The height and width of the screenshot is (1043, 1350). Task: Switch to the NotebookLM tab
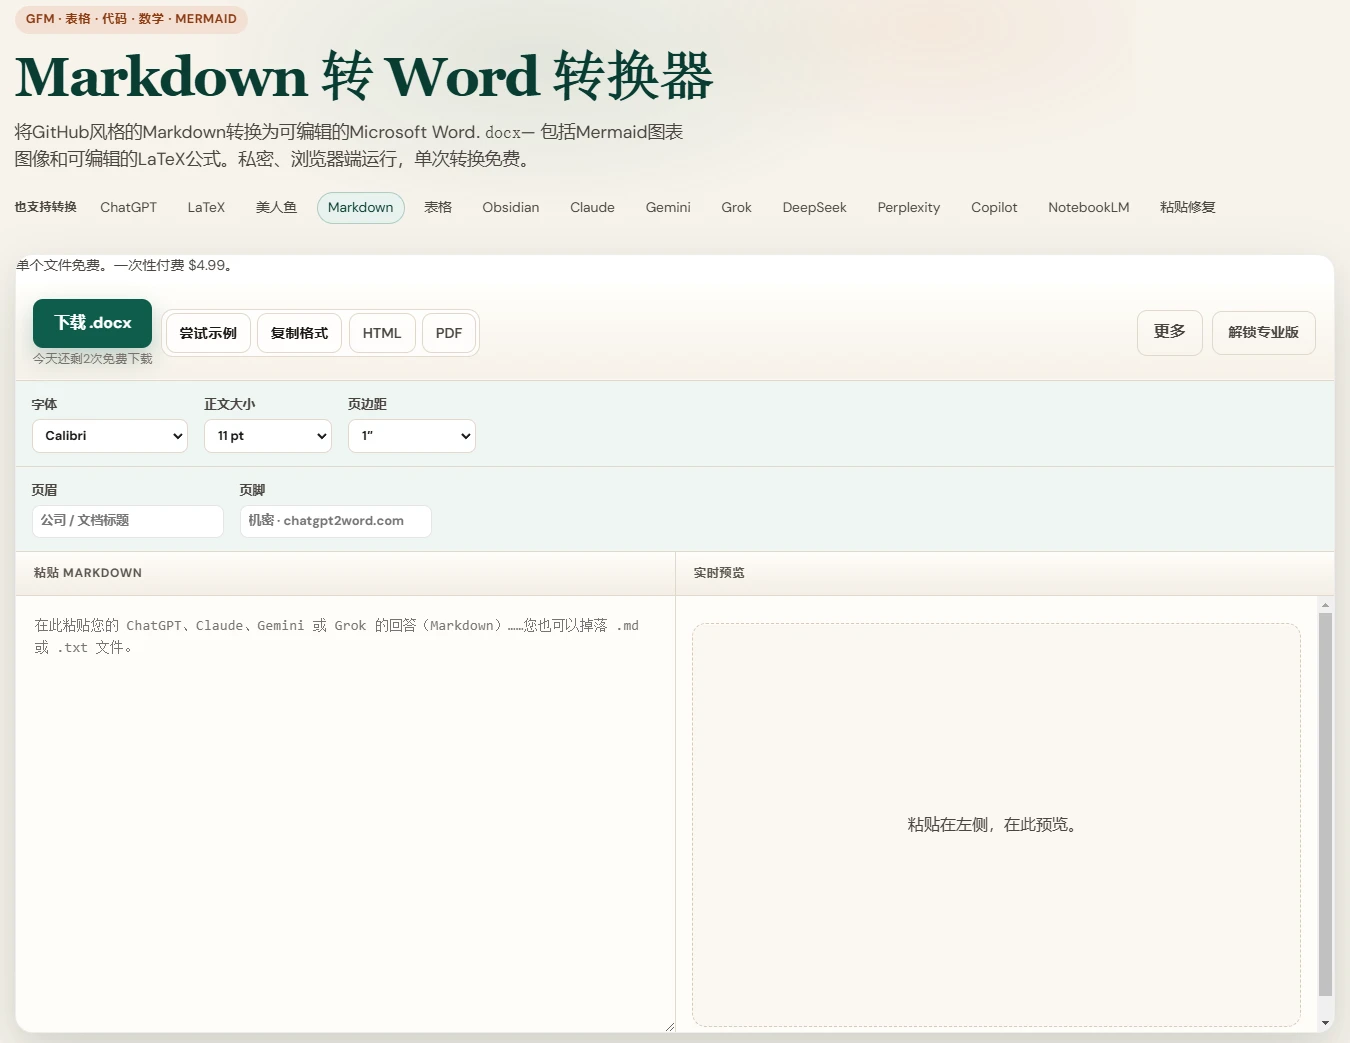click(x=1089, y=208)
